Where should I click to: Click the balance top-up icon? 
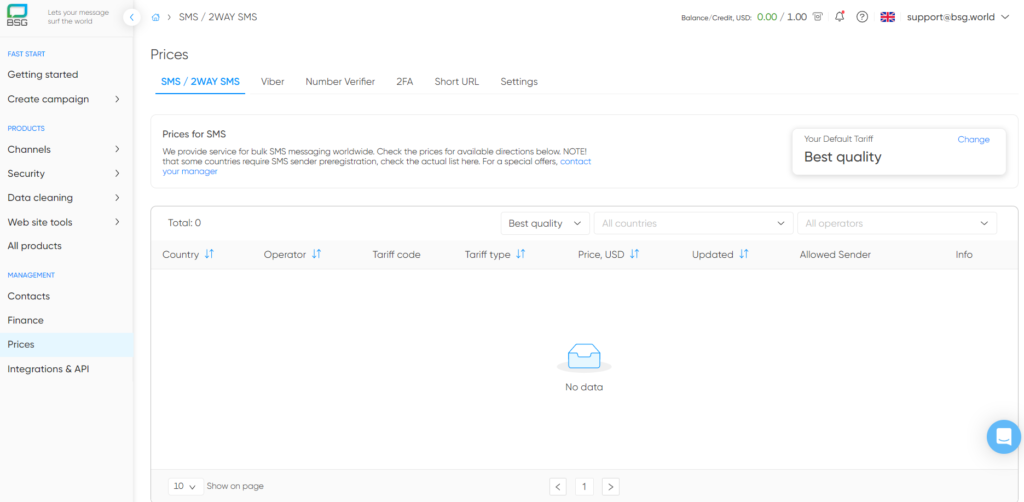(x=818, y=17)
